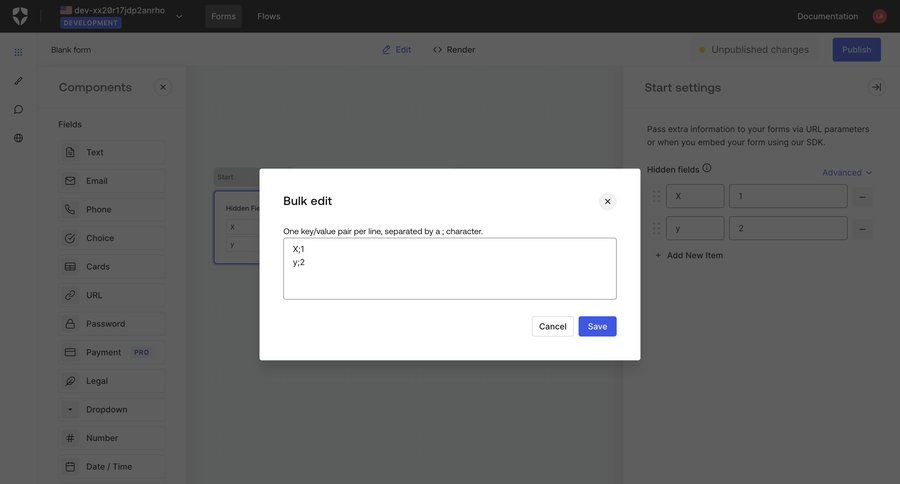Add the Phone field component
The height and width of the screenshot is (484, 900).
pos(111,210)
